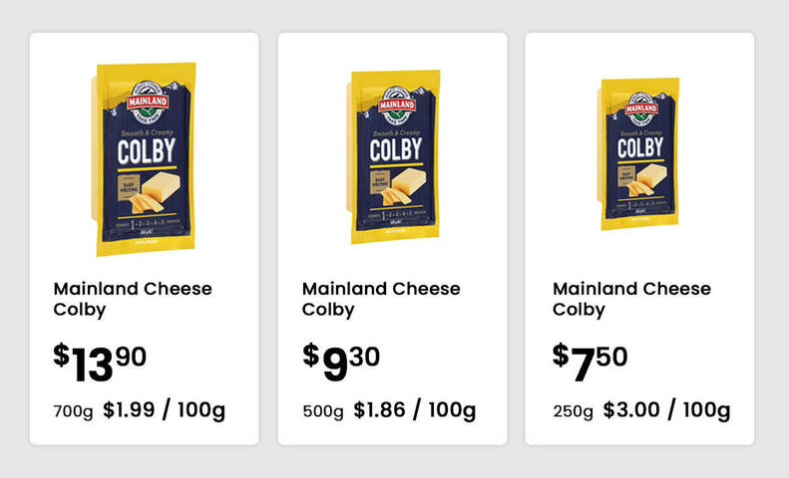Screen dimensions: 789x478
Task: Click the Mainland logo on the 250g pack
Action: pyautogui.click(x=642, y=108)
